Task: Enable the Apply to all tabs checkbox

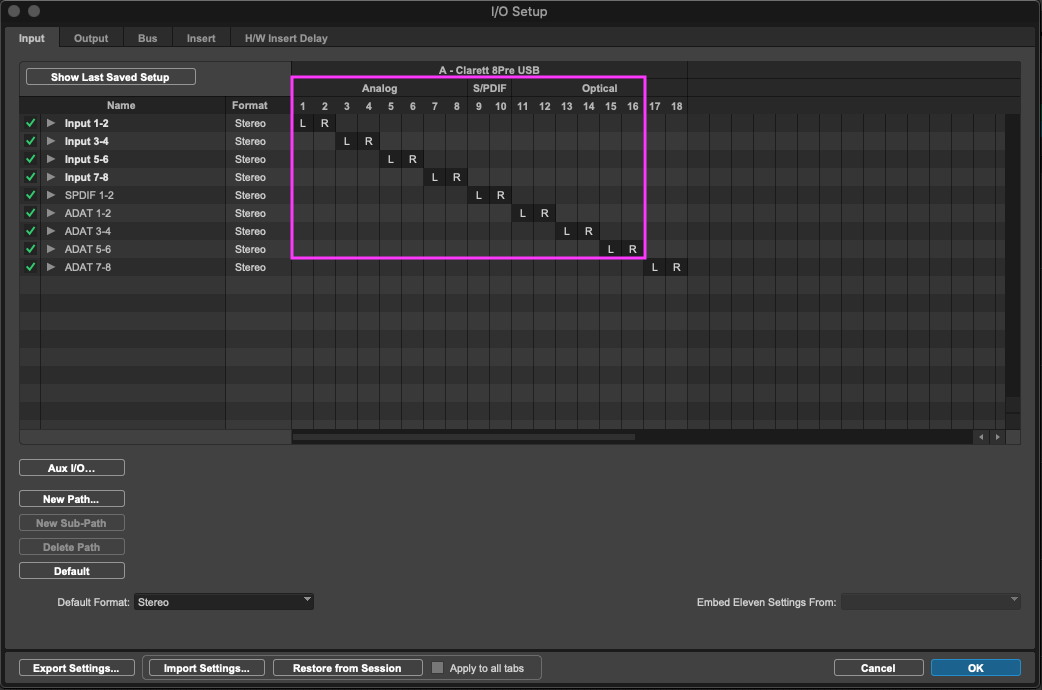Action: (x=437, y=667)
